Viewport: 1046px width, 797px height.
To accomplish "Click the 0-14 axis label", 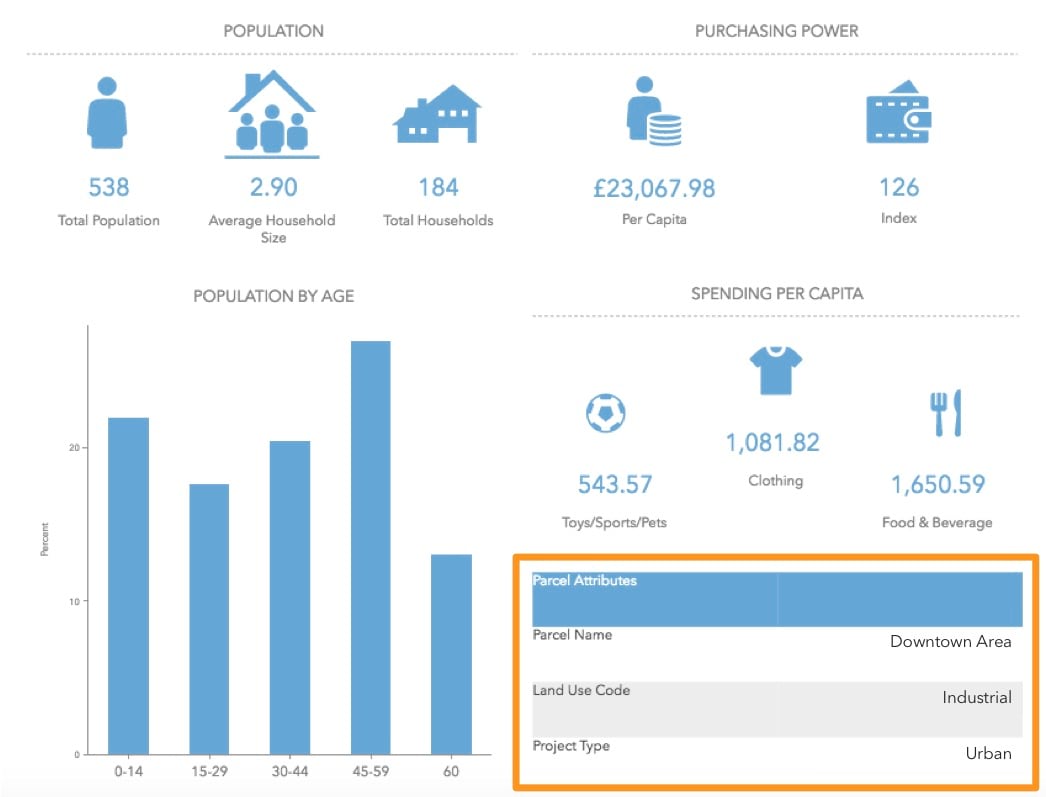I will tap(128, 772).
